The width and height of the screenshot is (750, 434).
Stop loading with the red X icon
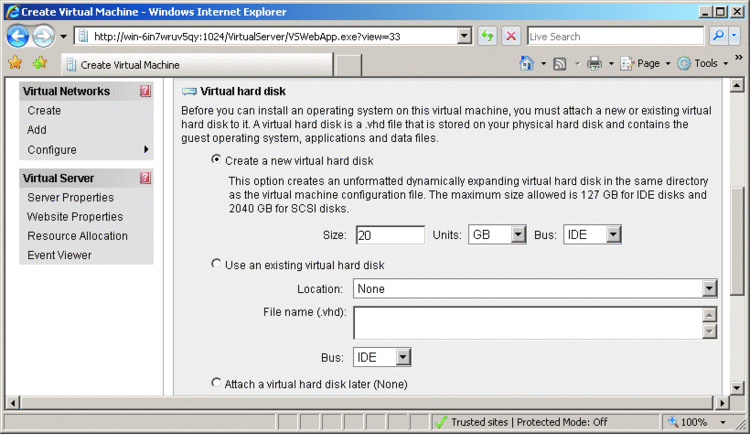click(511, 36)
